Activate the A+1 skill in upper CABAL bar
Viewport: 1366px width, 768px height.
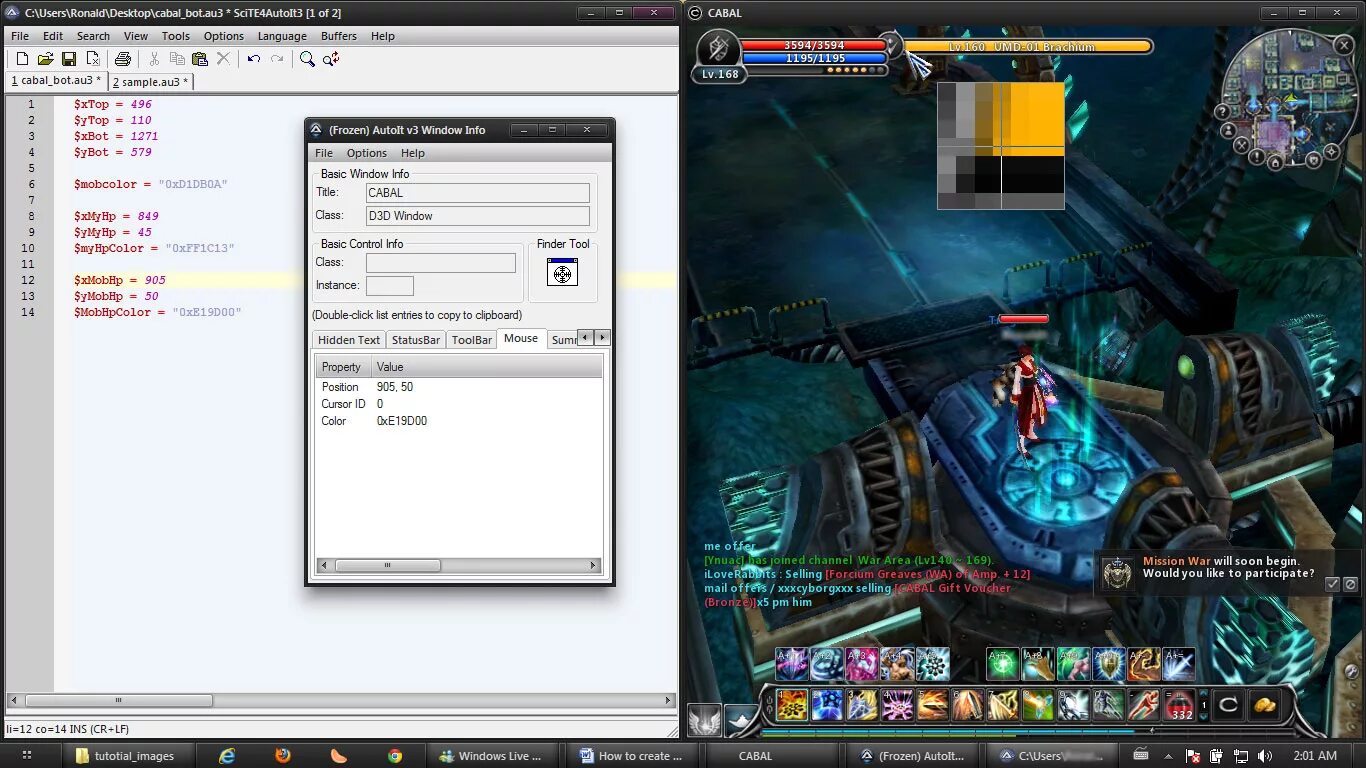click(792, 664)
